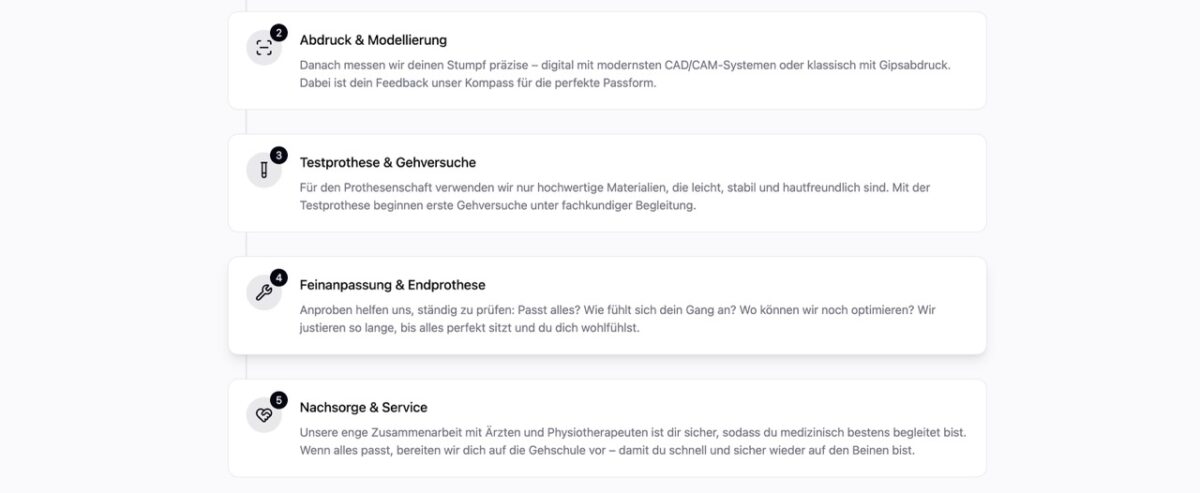Select the Nachsorge & Service heading

tap(363, 407)
